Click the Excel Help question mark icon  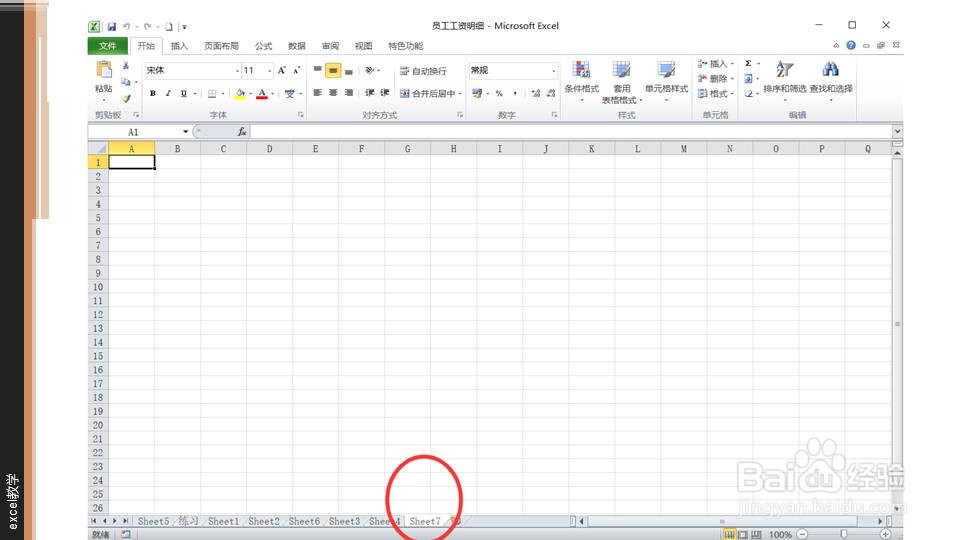851,45
